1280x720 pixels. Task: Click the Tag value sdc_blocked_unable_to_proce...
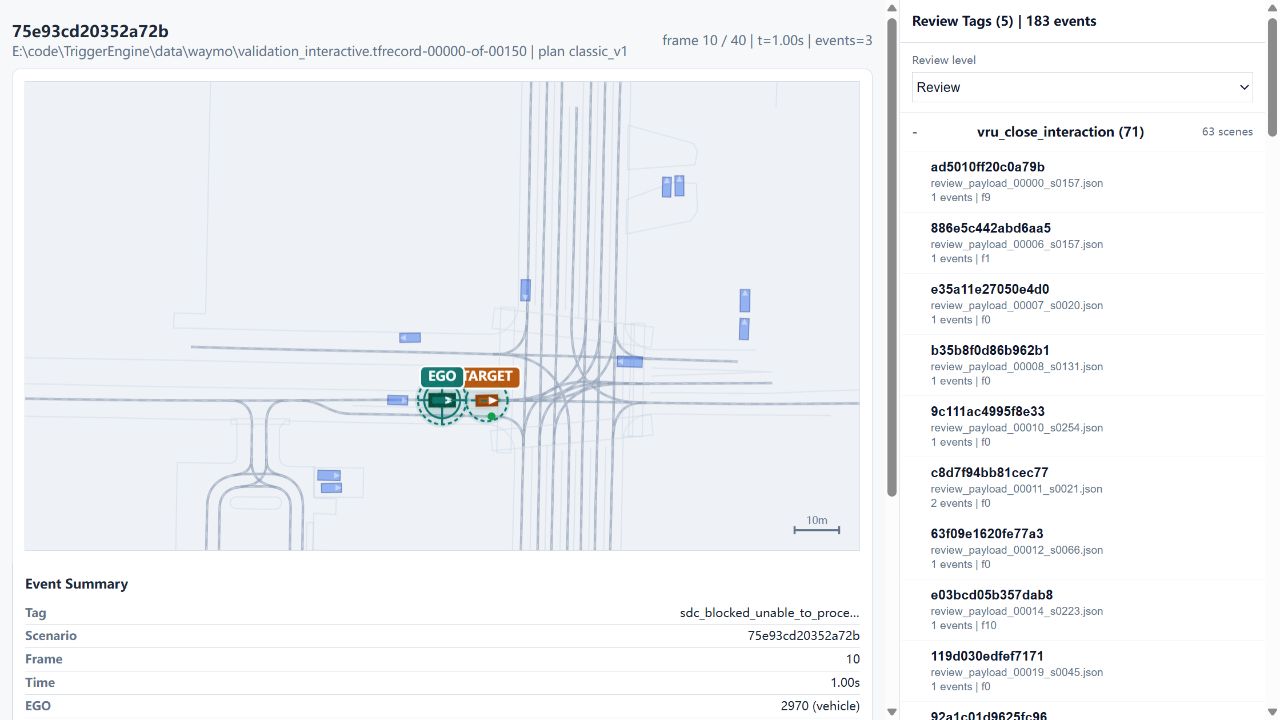tap(769, 613)
